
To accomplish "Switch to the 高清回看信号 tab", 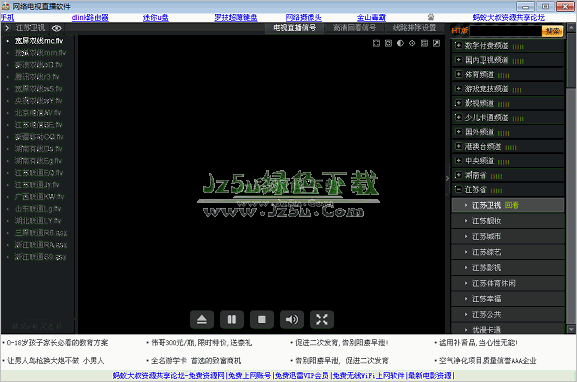I will 354,28.
